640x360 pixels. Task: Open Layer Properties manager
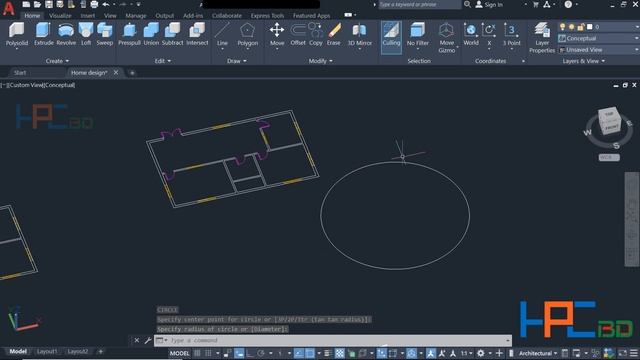(542, 38)
